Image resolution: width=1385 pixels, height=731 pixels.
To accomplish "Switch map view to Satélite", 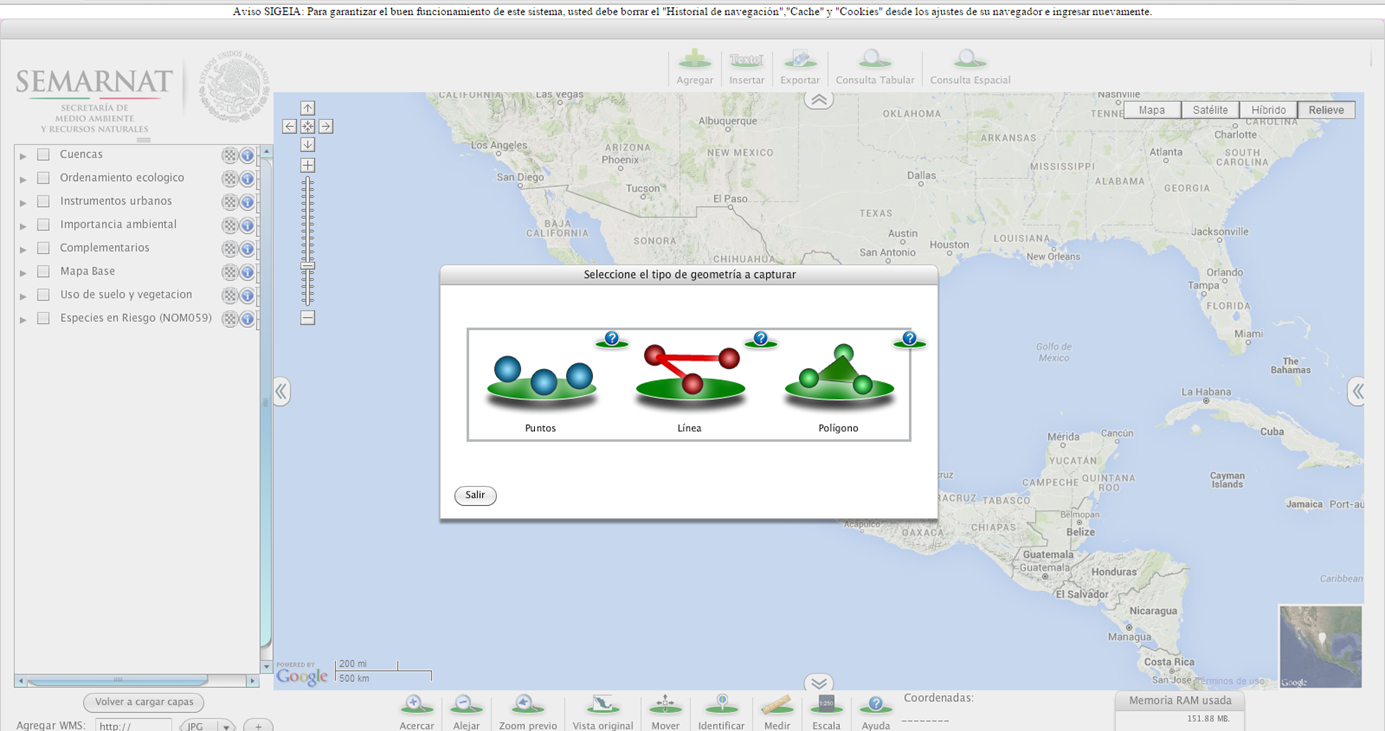I will 1210,110.
